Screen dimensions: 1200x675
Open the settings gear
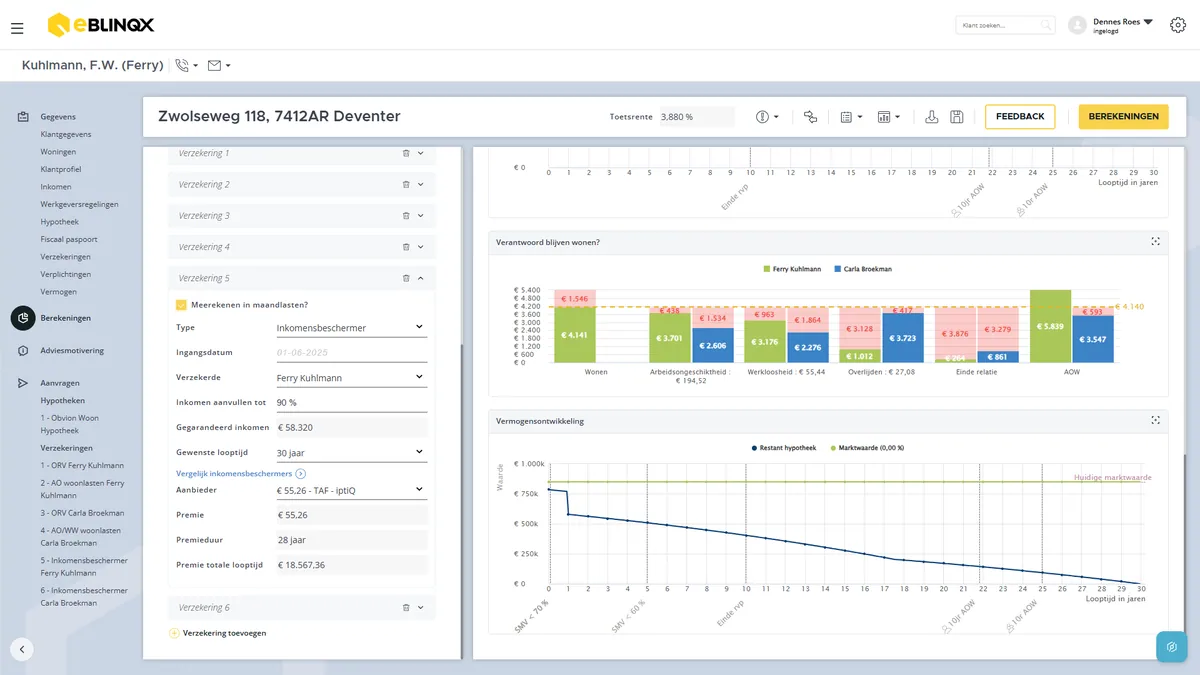tap(1177, 26)
